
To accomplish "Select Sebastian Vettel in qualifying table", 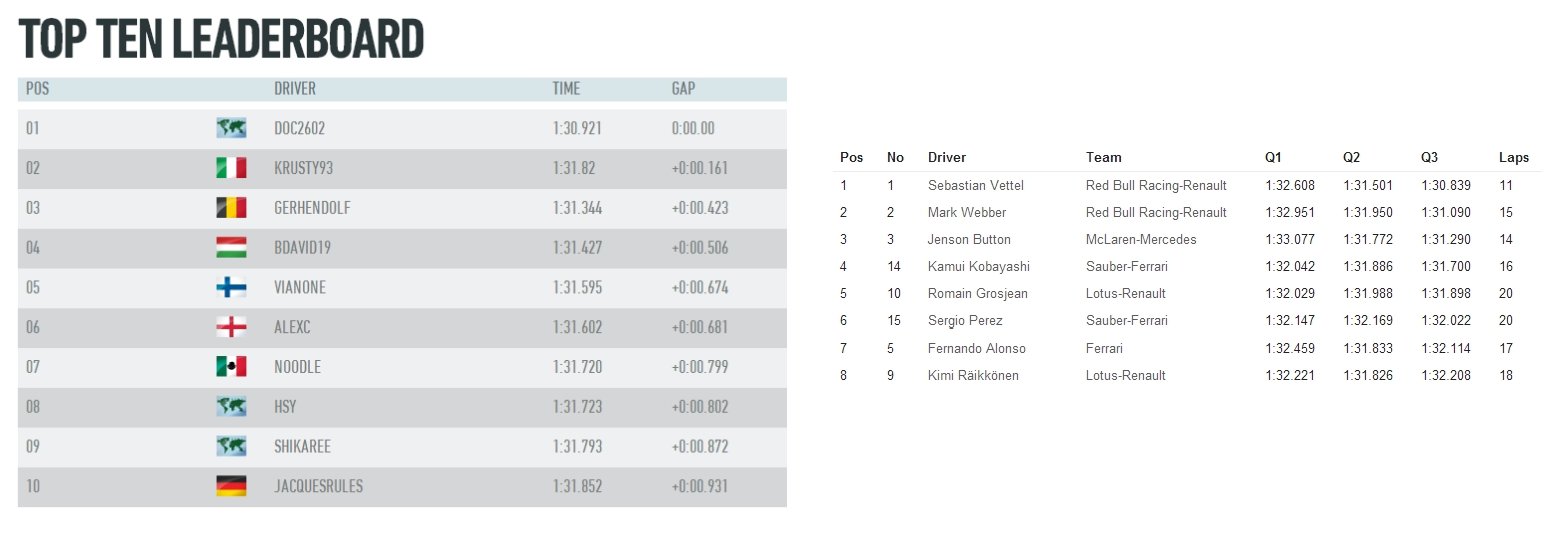I will tap(975, 186).
